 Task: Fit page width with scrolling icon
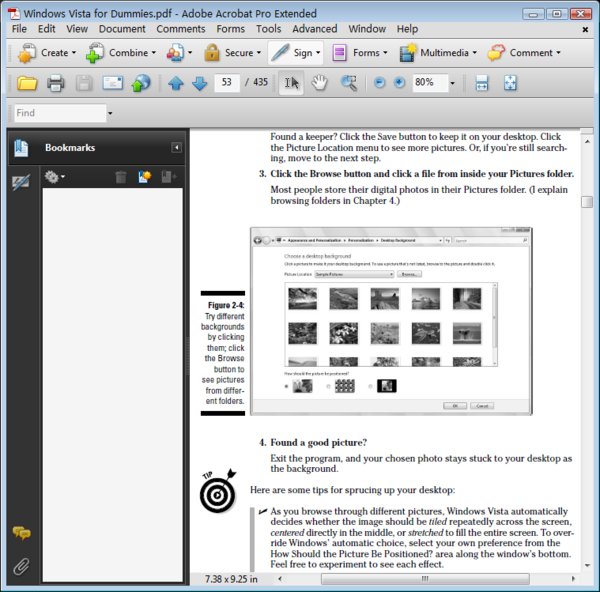[481, 83]
